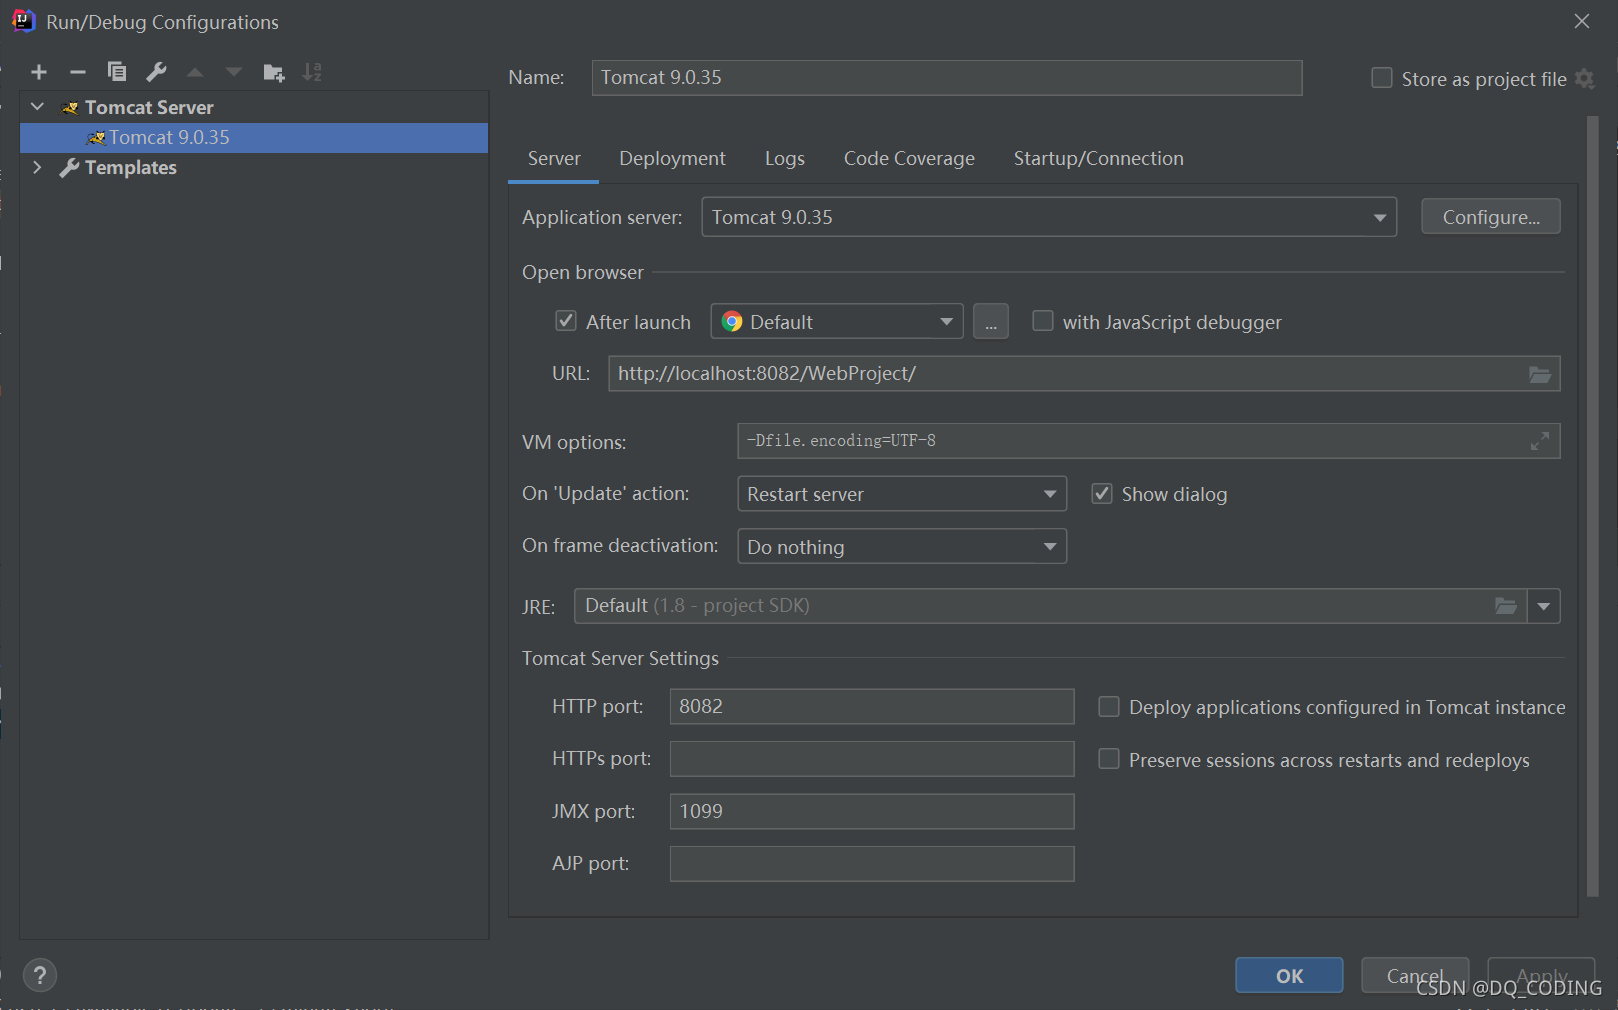The width and height of the screenshot is (1618, 1010).
Task: Select Tomcat 9.0.35 configuration in tree
Action: pos(254,138)
